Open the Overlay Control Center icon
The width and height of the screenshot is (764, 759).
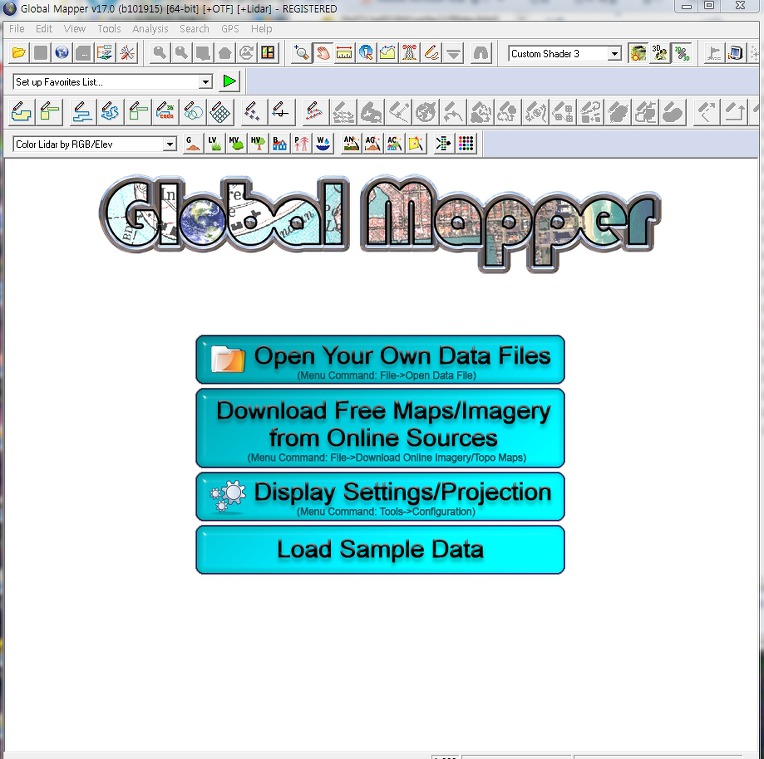pos(104,53)
